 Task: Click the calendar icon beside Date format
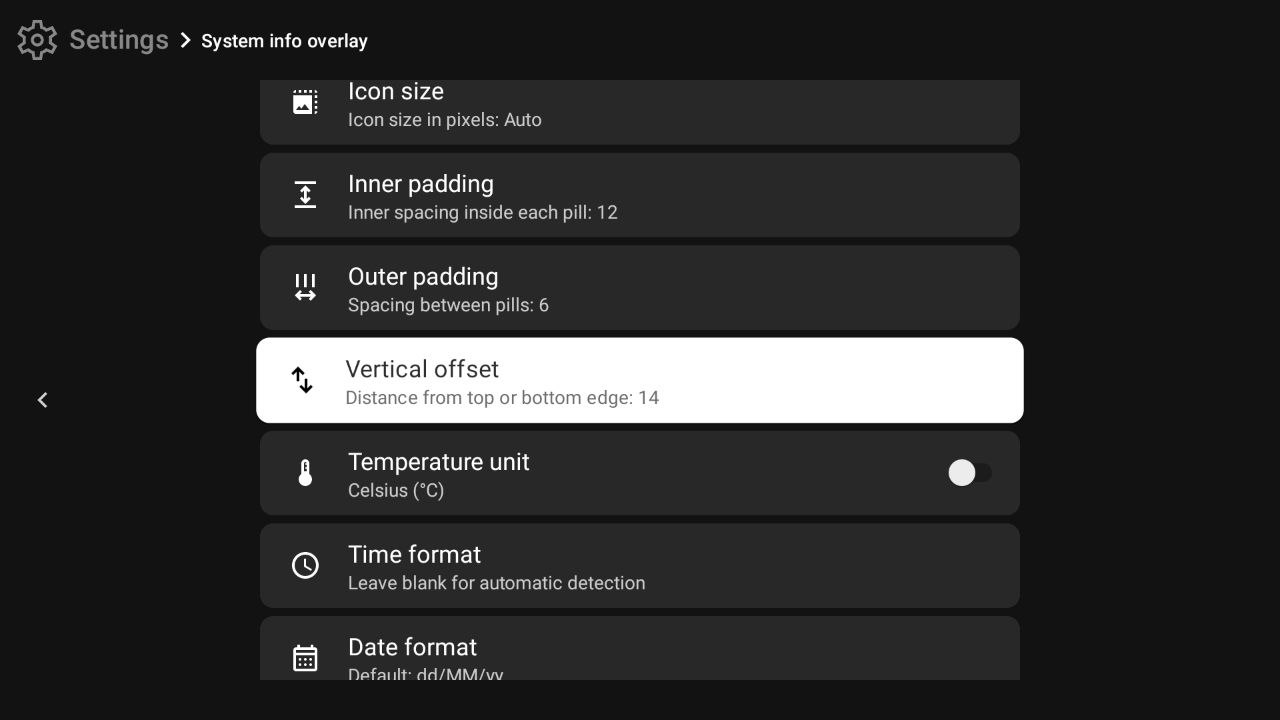305,657
